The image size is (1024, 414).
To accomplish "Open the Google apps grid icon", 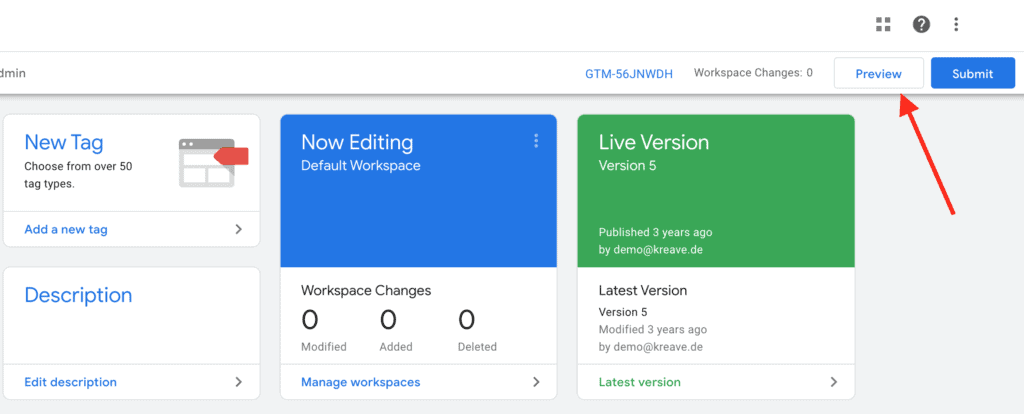I will pyautogui.click(x=883, y=25).
